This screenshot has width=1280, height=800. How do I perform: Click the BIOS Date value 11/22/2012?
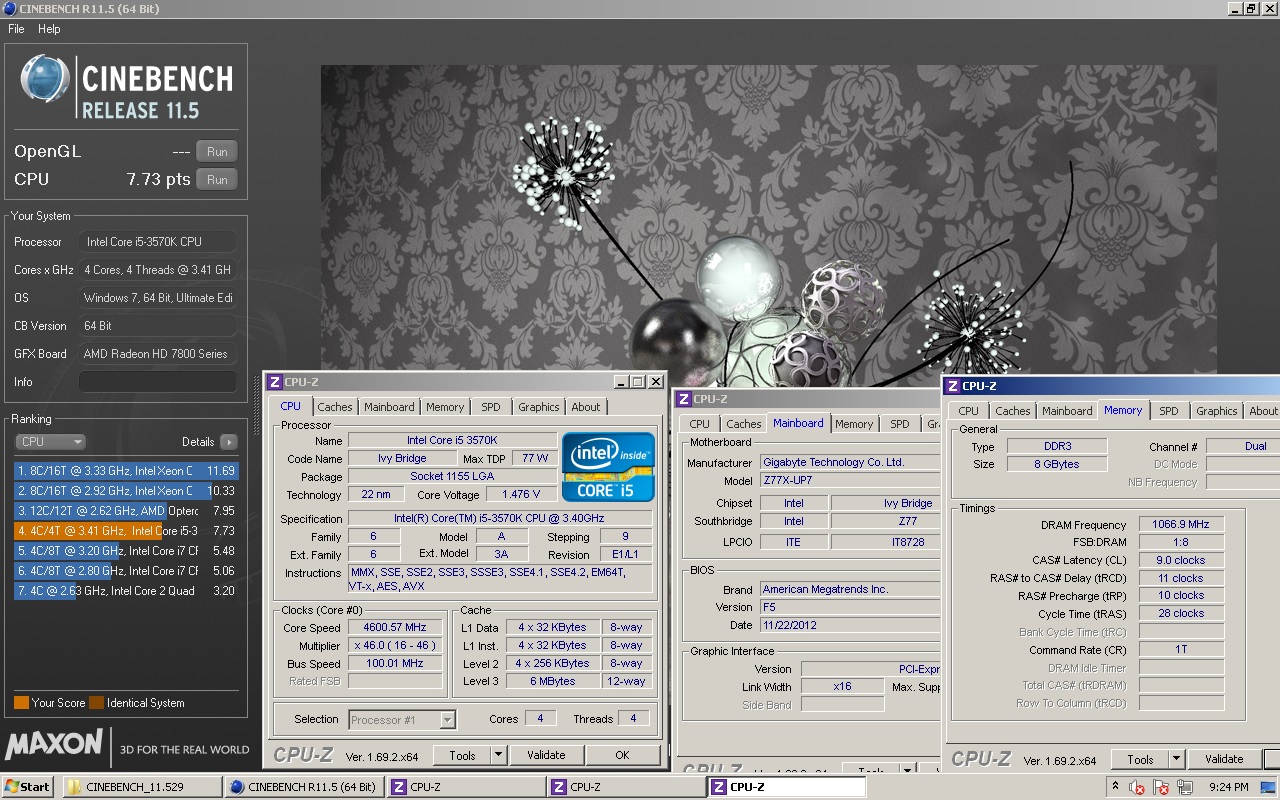tap(849, 625)
